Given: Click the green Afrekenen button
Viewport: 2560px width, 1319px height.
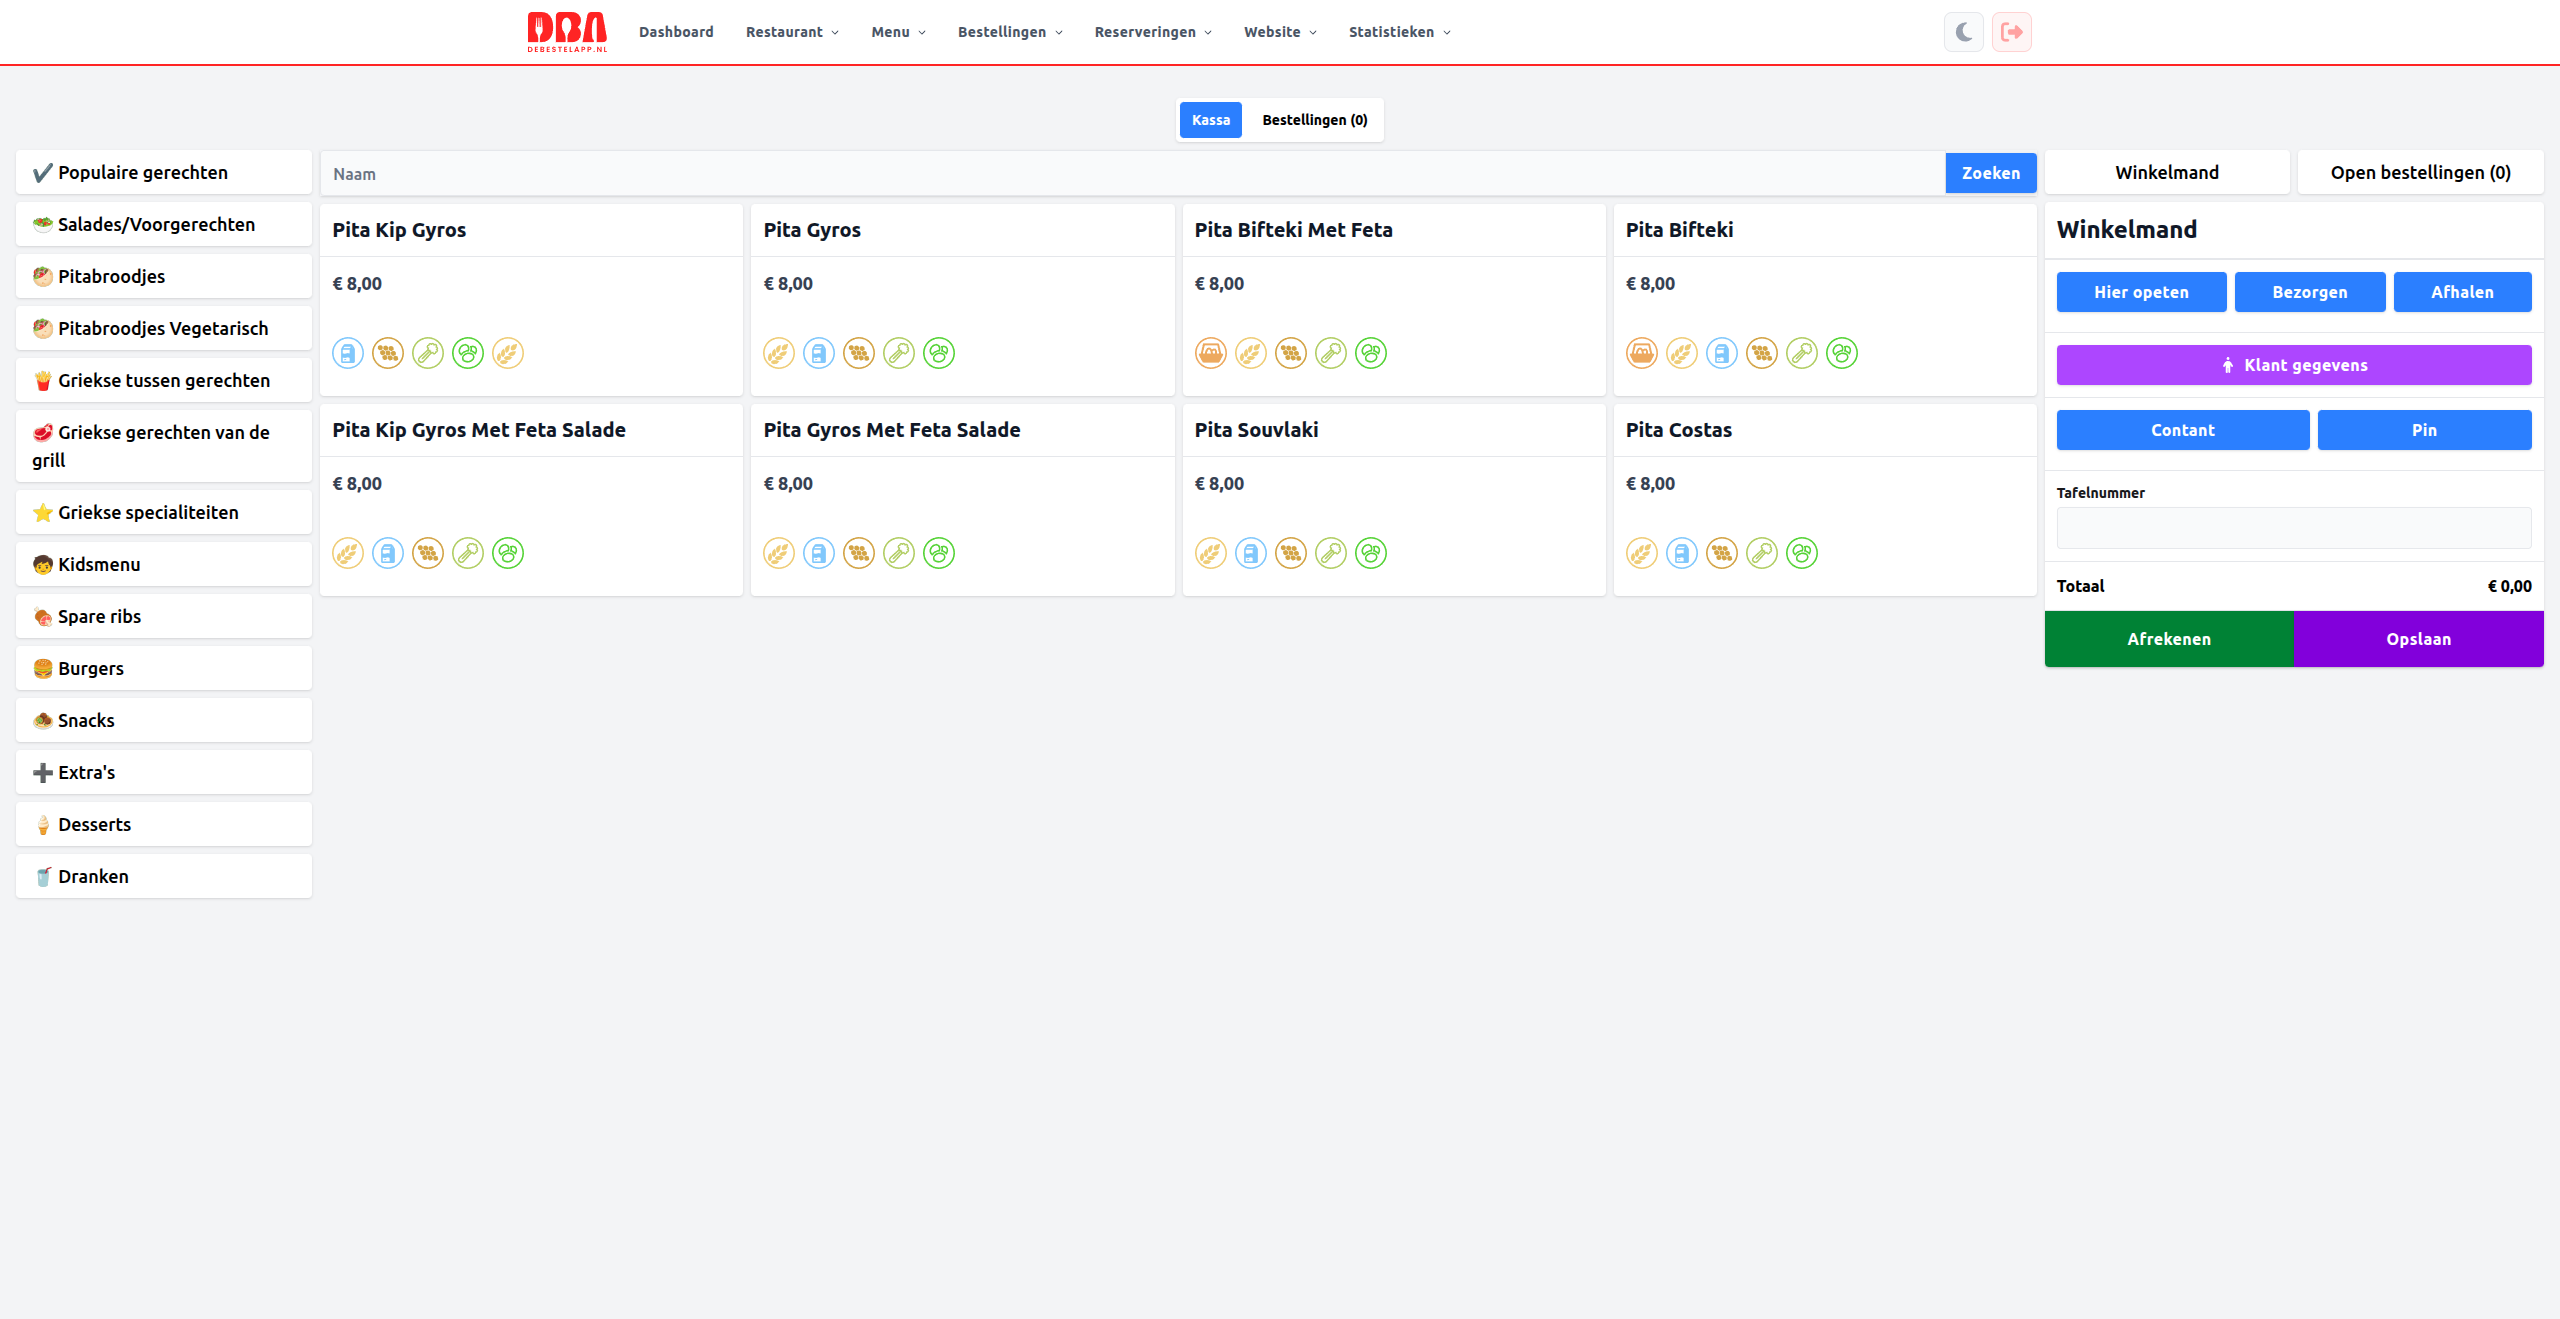Looking at the screenshot, I should (2169, 639).
